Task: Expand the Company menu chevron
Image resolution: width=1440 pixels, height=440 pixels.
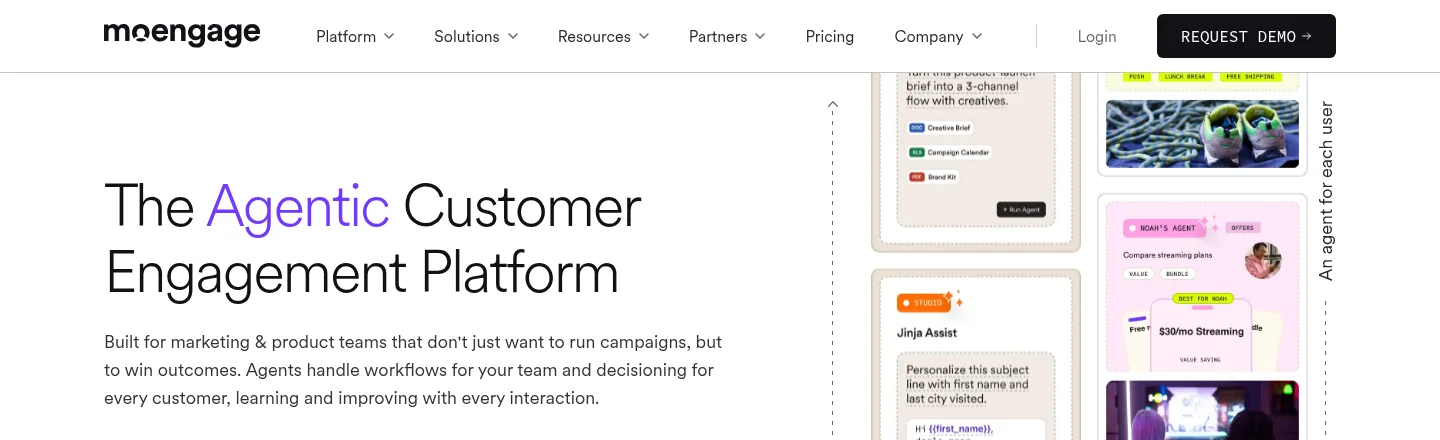Action: 977,36
